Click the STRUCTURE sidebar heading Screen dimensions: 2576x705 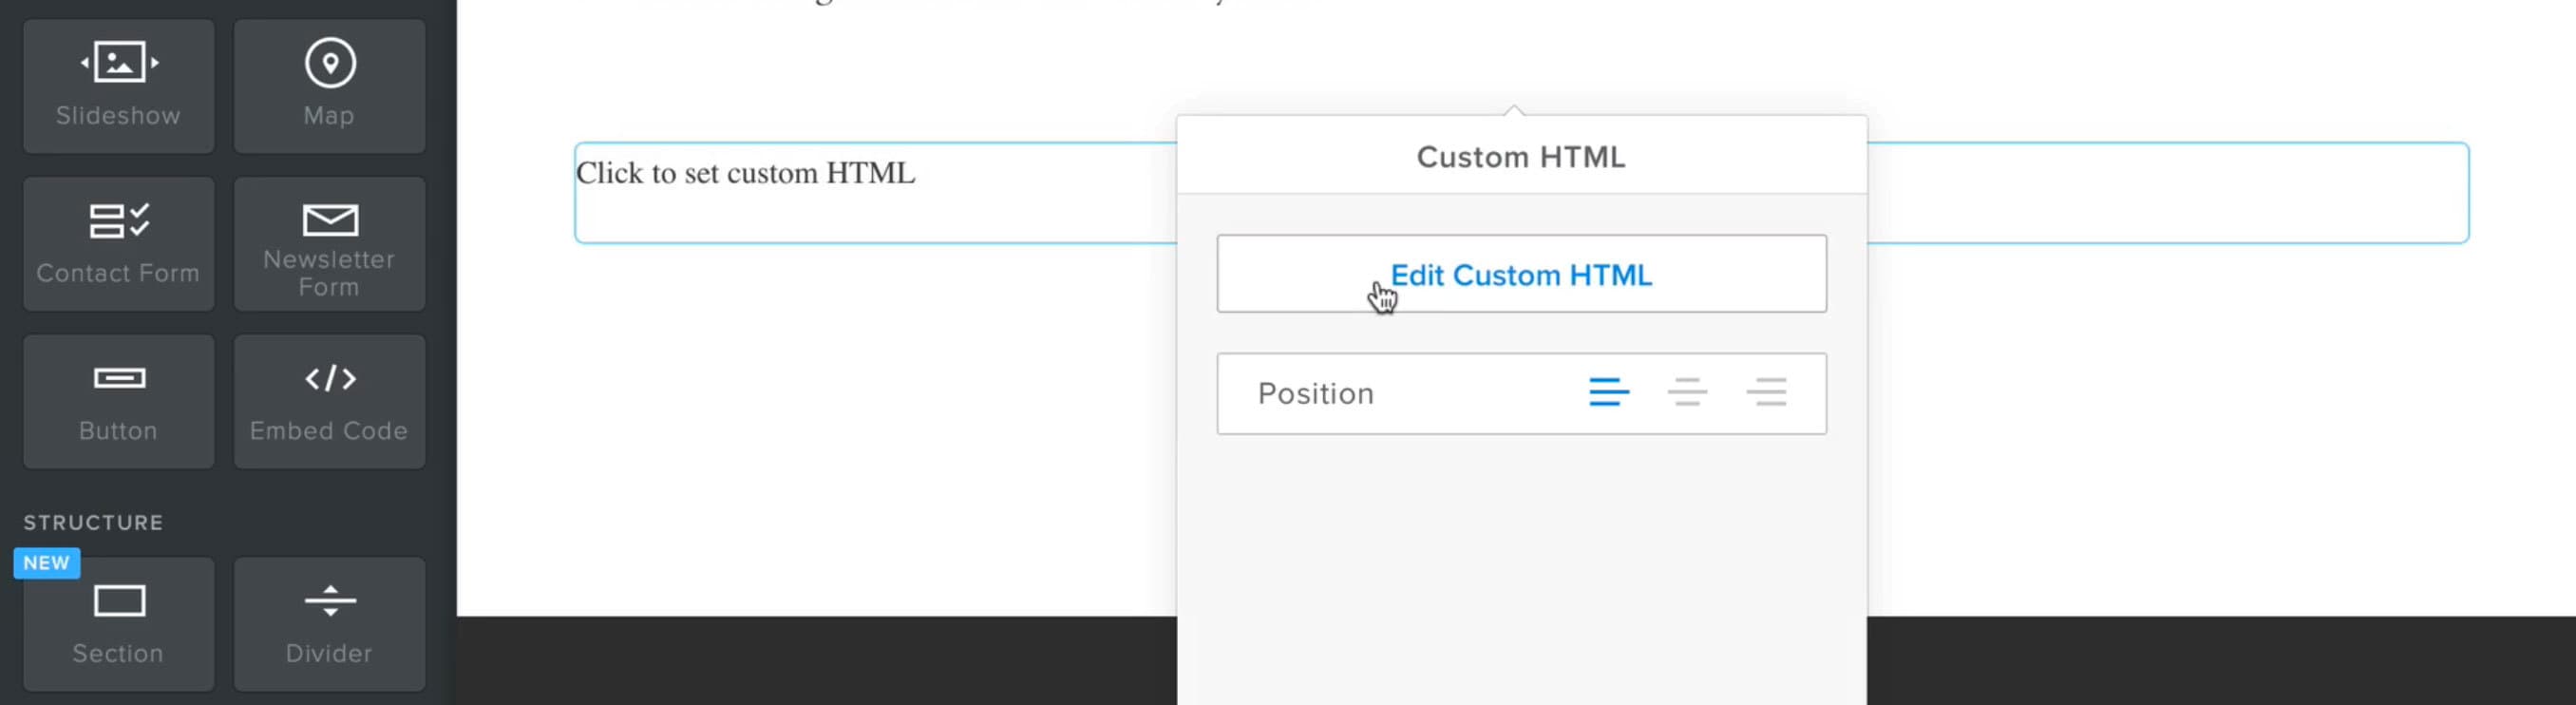(x=93, y=523)
